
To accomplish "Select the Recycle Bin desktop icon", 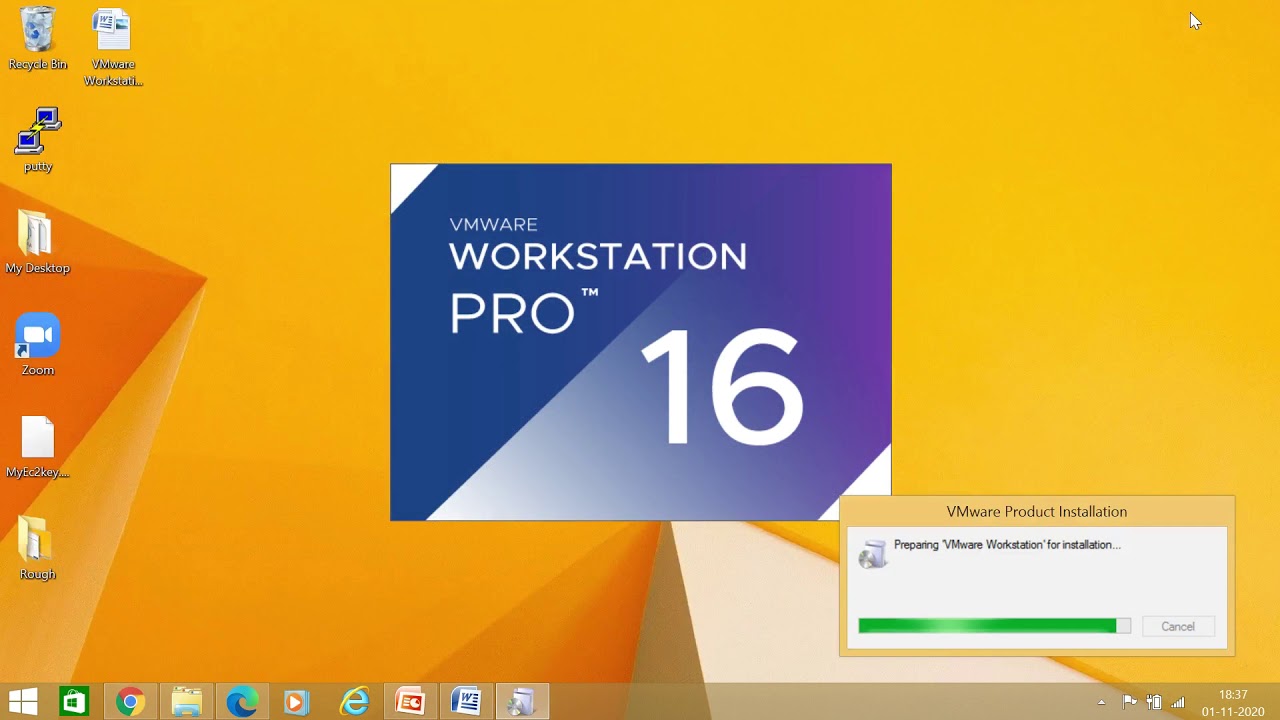I will [38, 39].
